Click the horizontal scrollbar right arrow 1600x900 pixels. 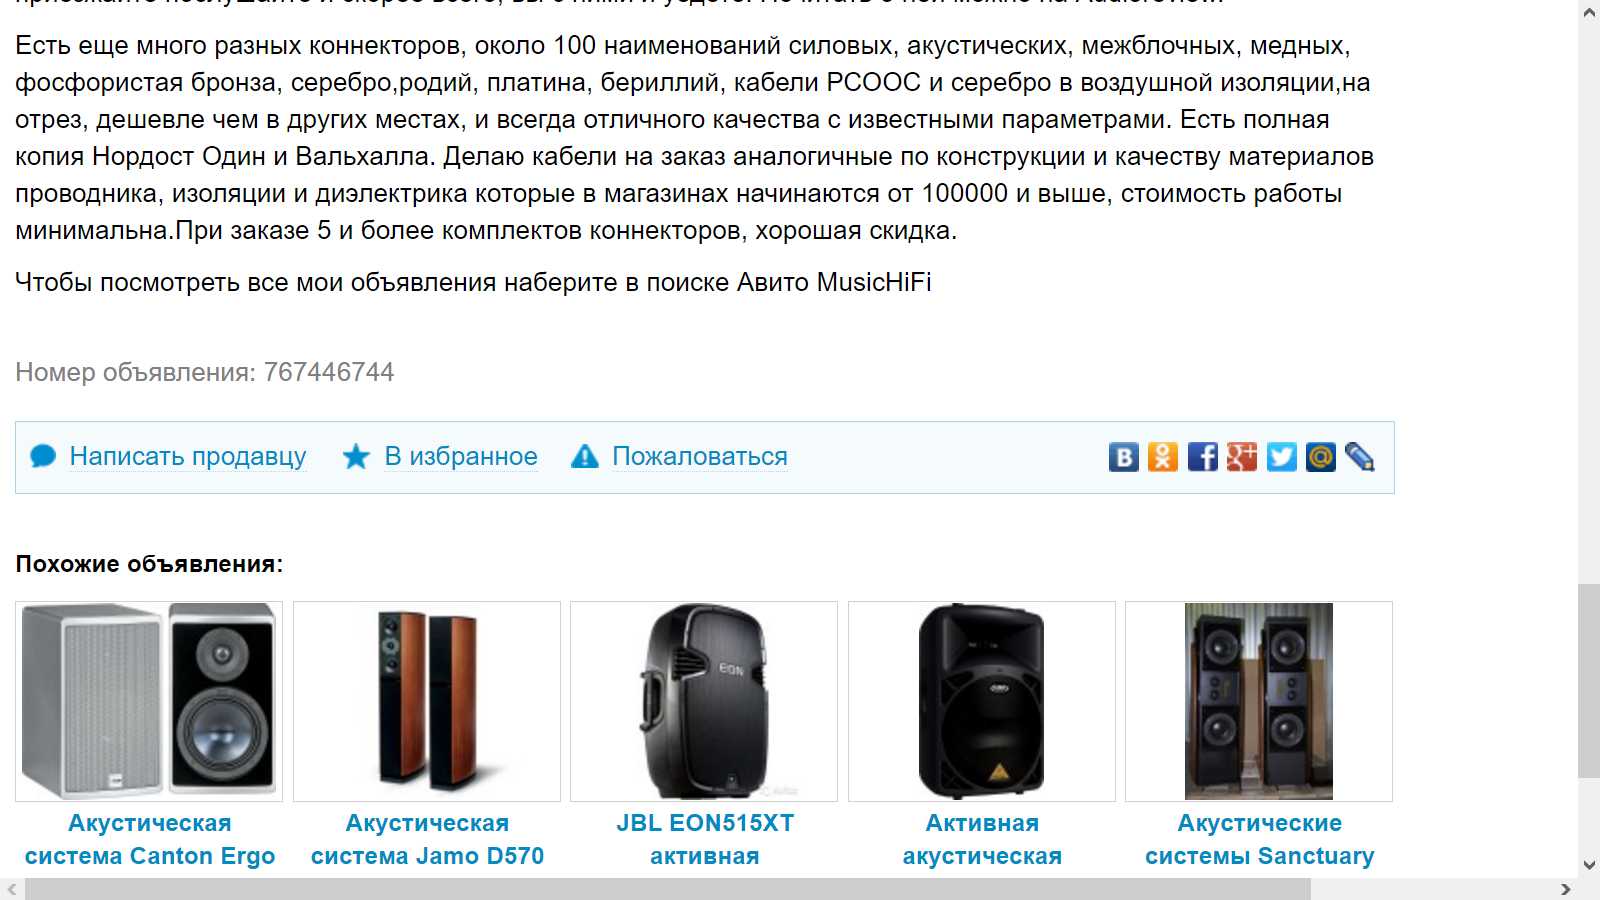(1566, 889)
